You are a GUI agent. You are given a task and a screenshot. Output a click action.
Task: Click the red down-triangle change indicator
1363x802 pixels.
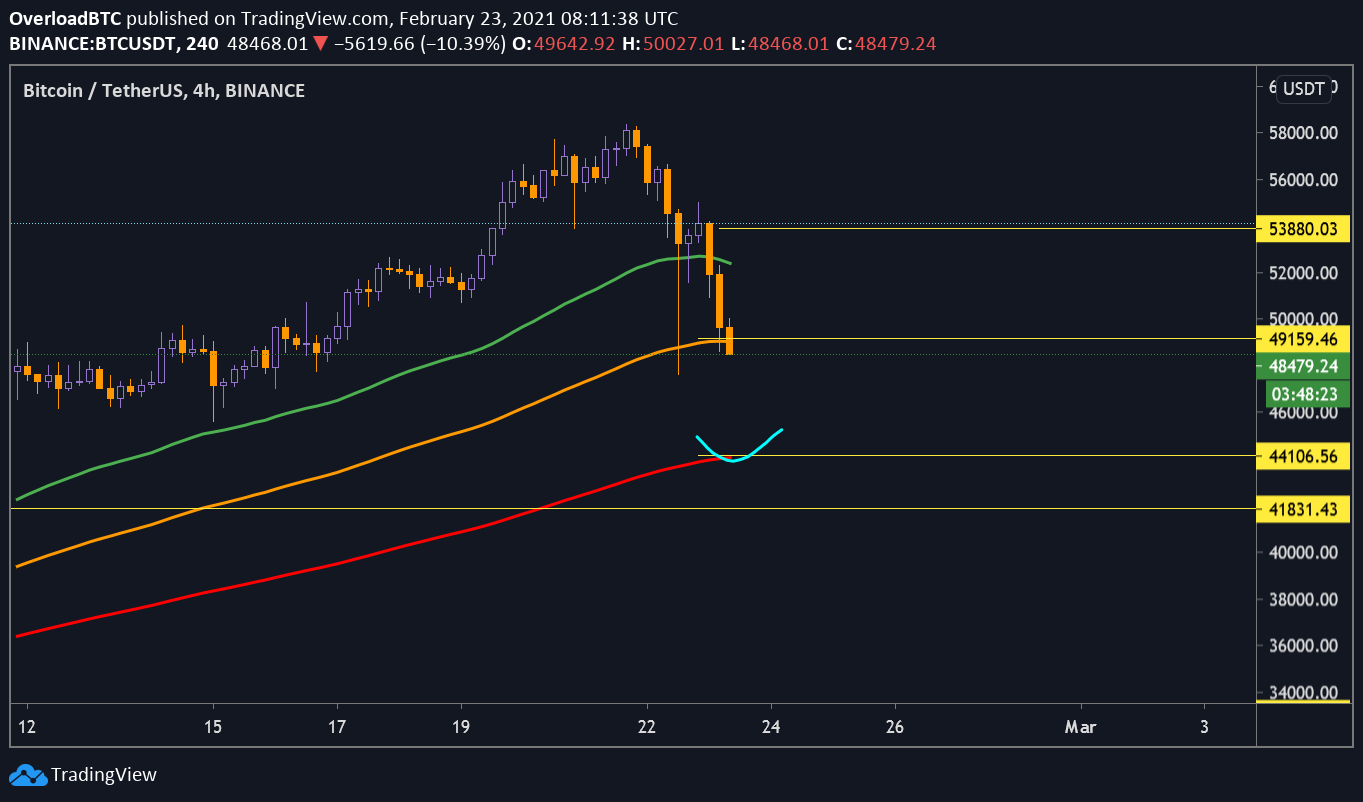tap(320, 44)
